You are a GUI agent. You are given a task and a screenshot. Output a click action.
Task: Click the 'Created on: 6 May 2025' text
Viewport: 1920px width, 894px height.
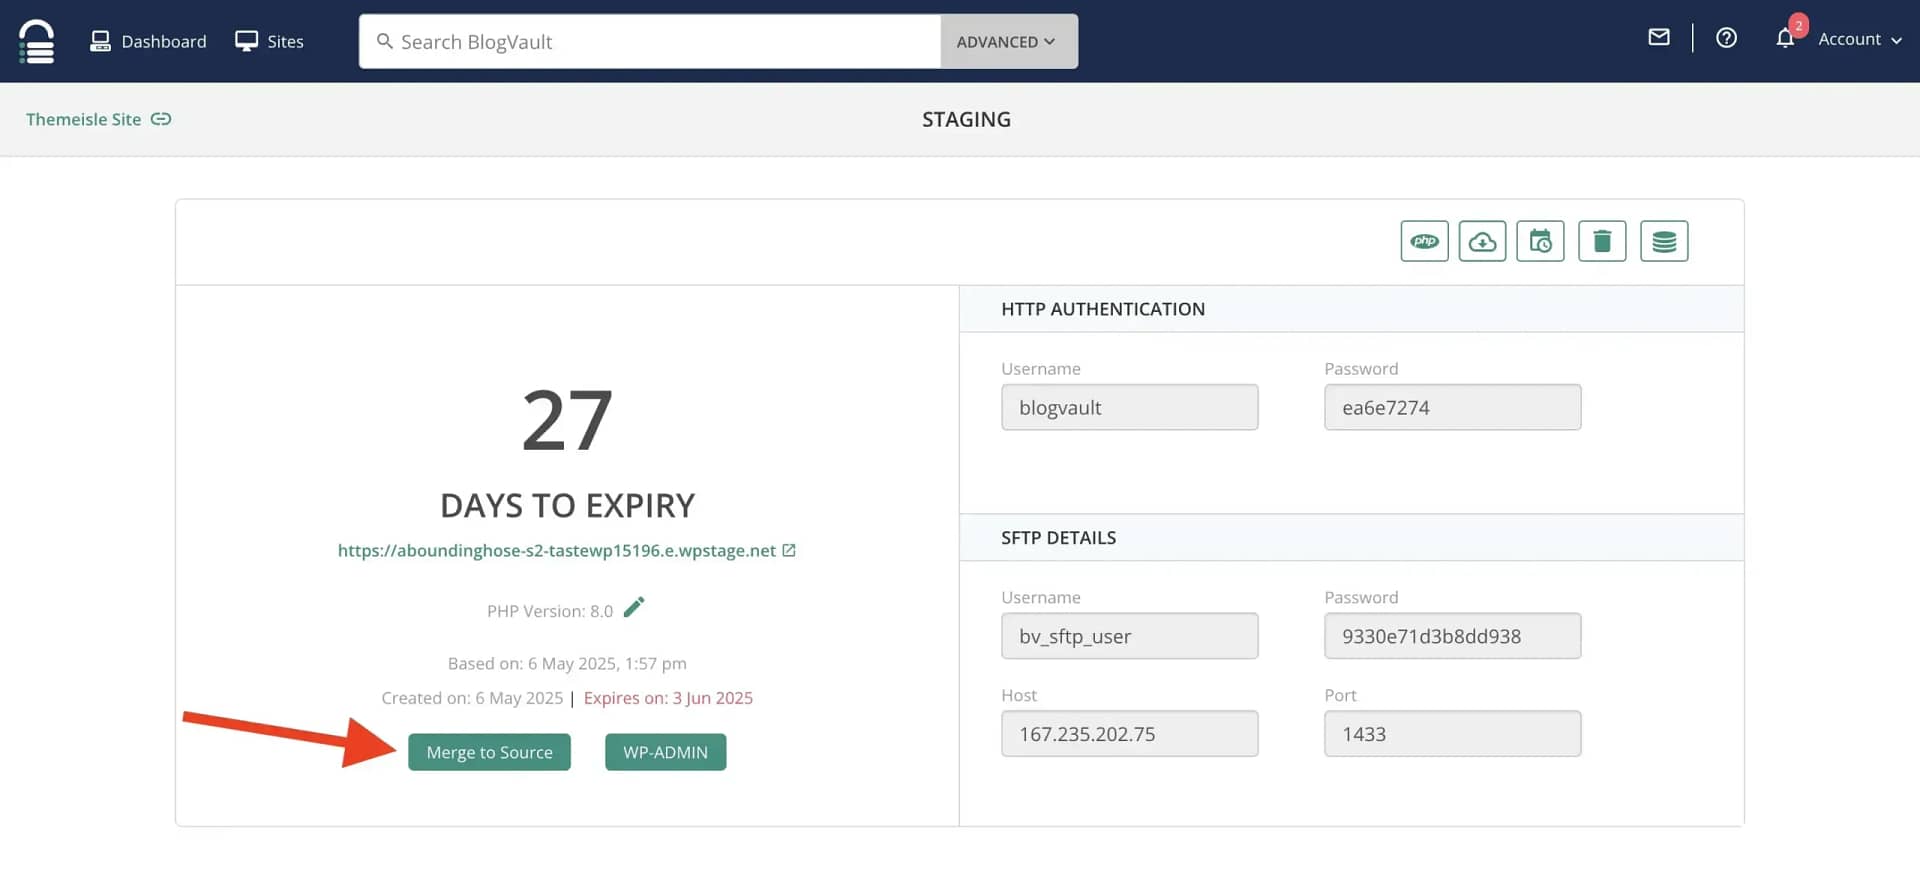click(x=472, y=698)
